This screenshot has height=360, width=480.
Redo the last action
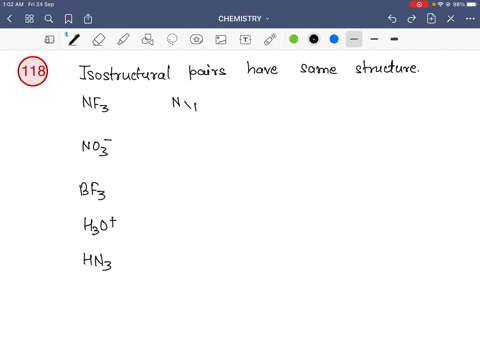(412, 19)
